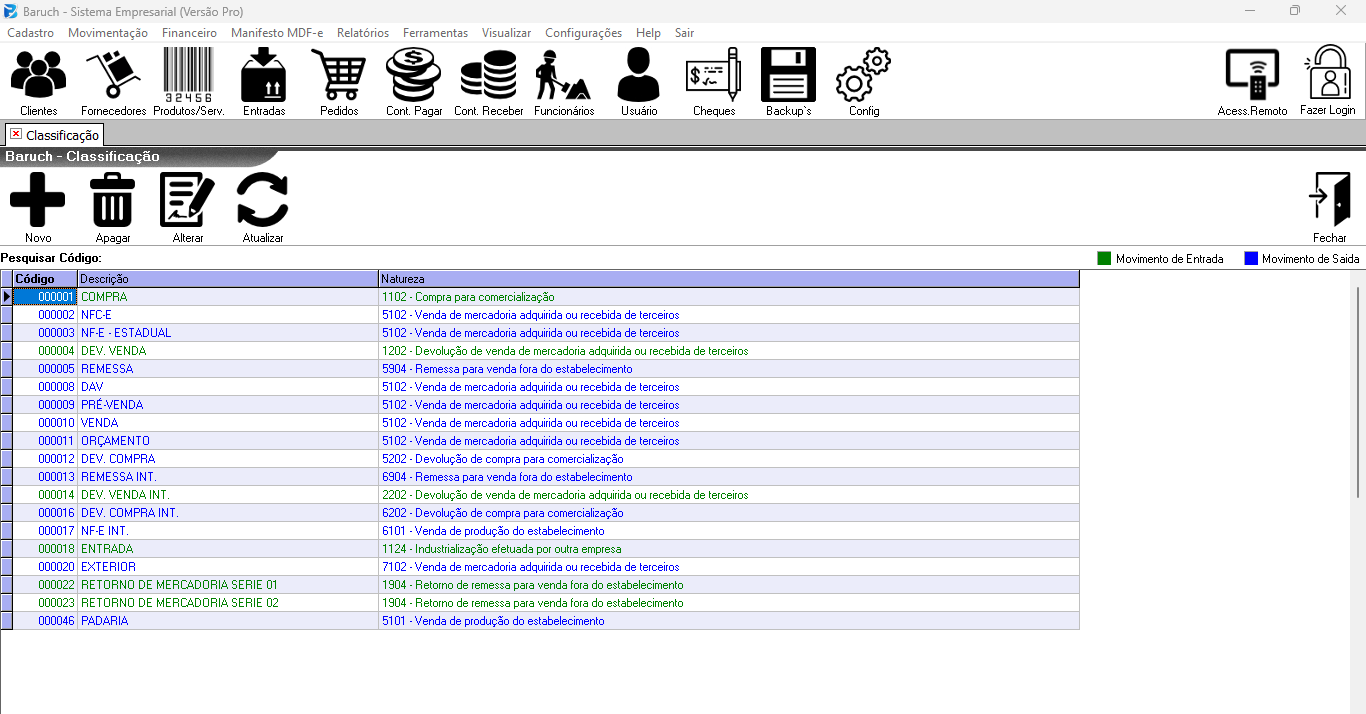The height and width of the screenshot is (714, 1366).
Task: Click the Fazer Login padlock icon
Action: (x=1328, y=74)
